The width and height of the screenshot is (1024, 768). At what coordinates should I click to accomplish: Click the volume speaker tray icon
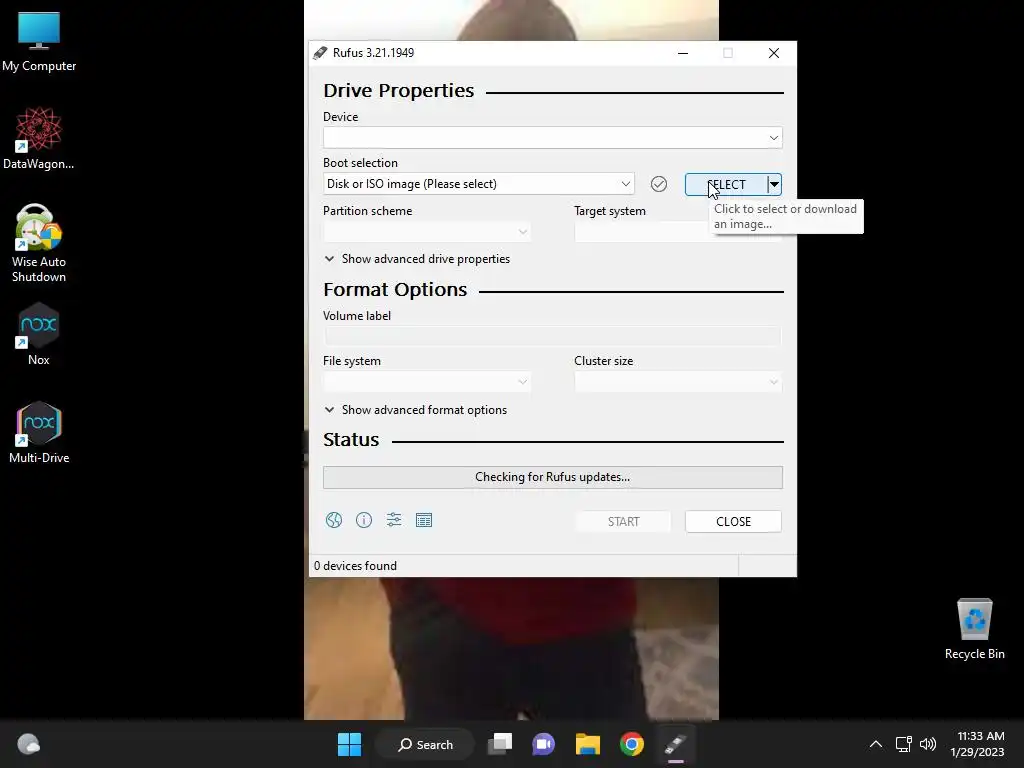click(928, 744)
